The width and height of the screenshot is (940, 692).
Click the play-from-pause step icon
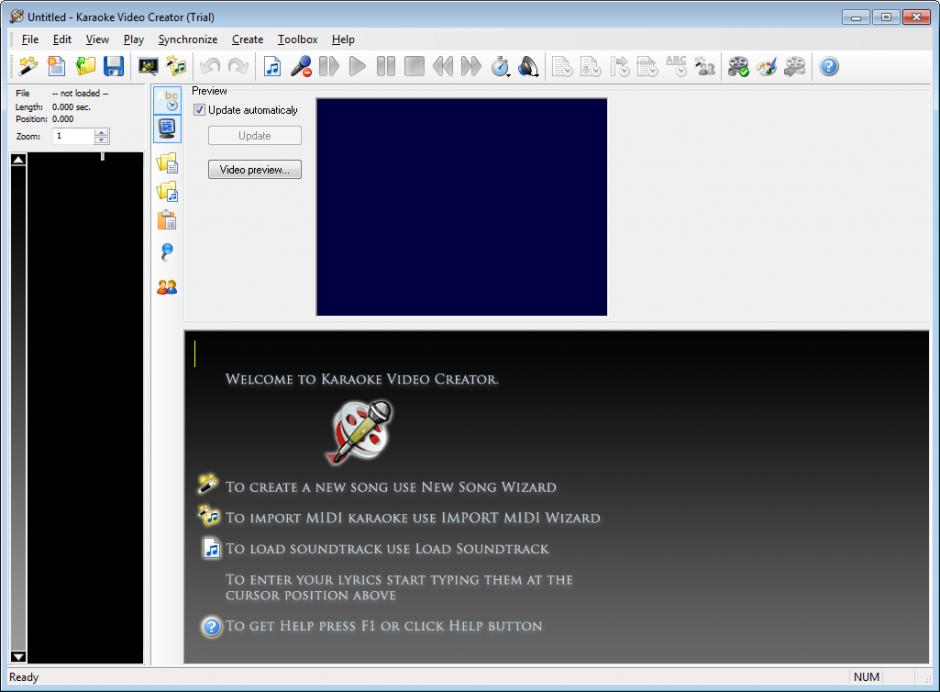(x=329, y=66)
